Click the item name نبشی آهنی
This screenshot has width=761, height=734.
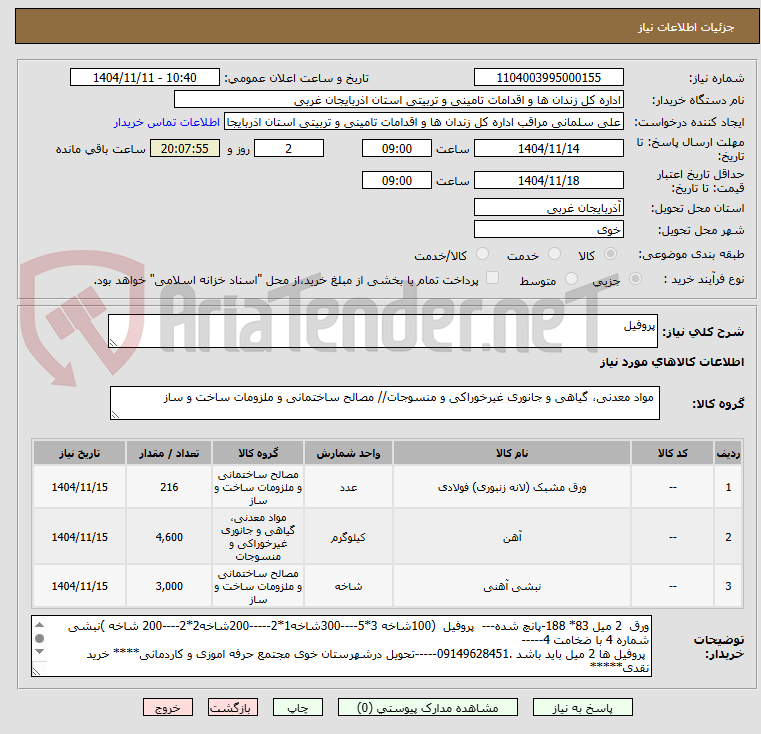[x=512, y=586]
